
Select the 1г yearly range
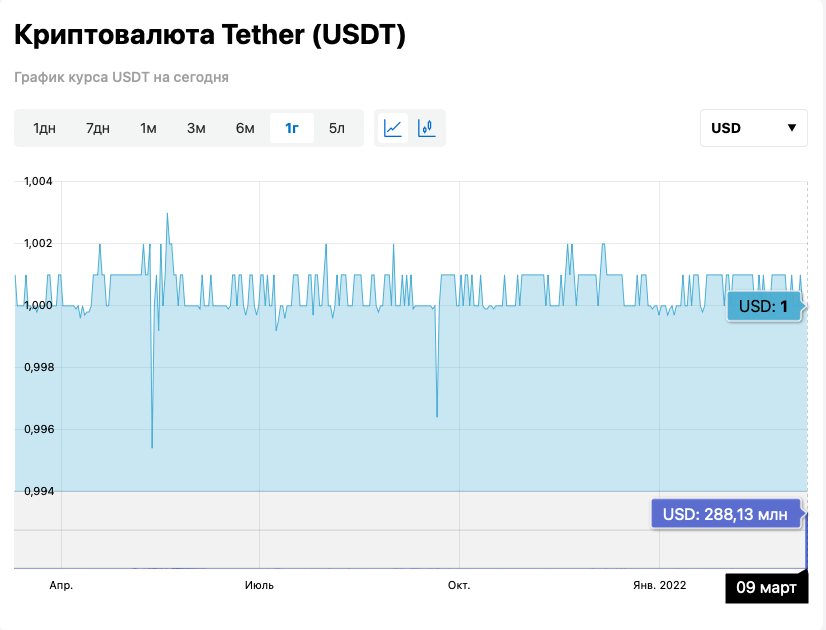292,128
